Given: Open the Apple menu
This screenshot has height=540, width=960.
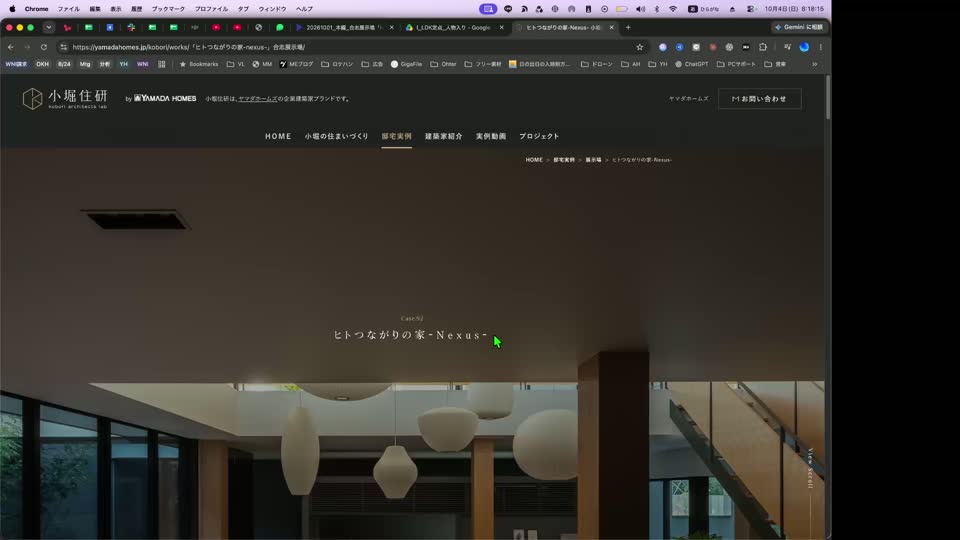Looking at the screenshot, I should [12, 9].
